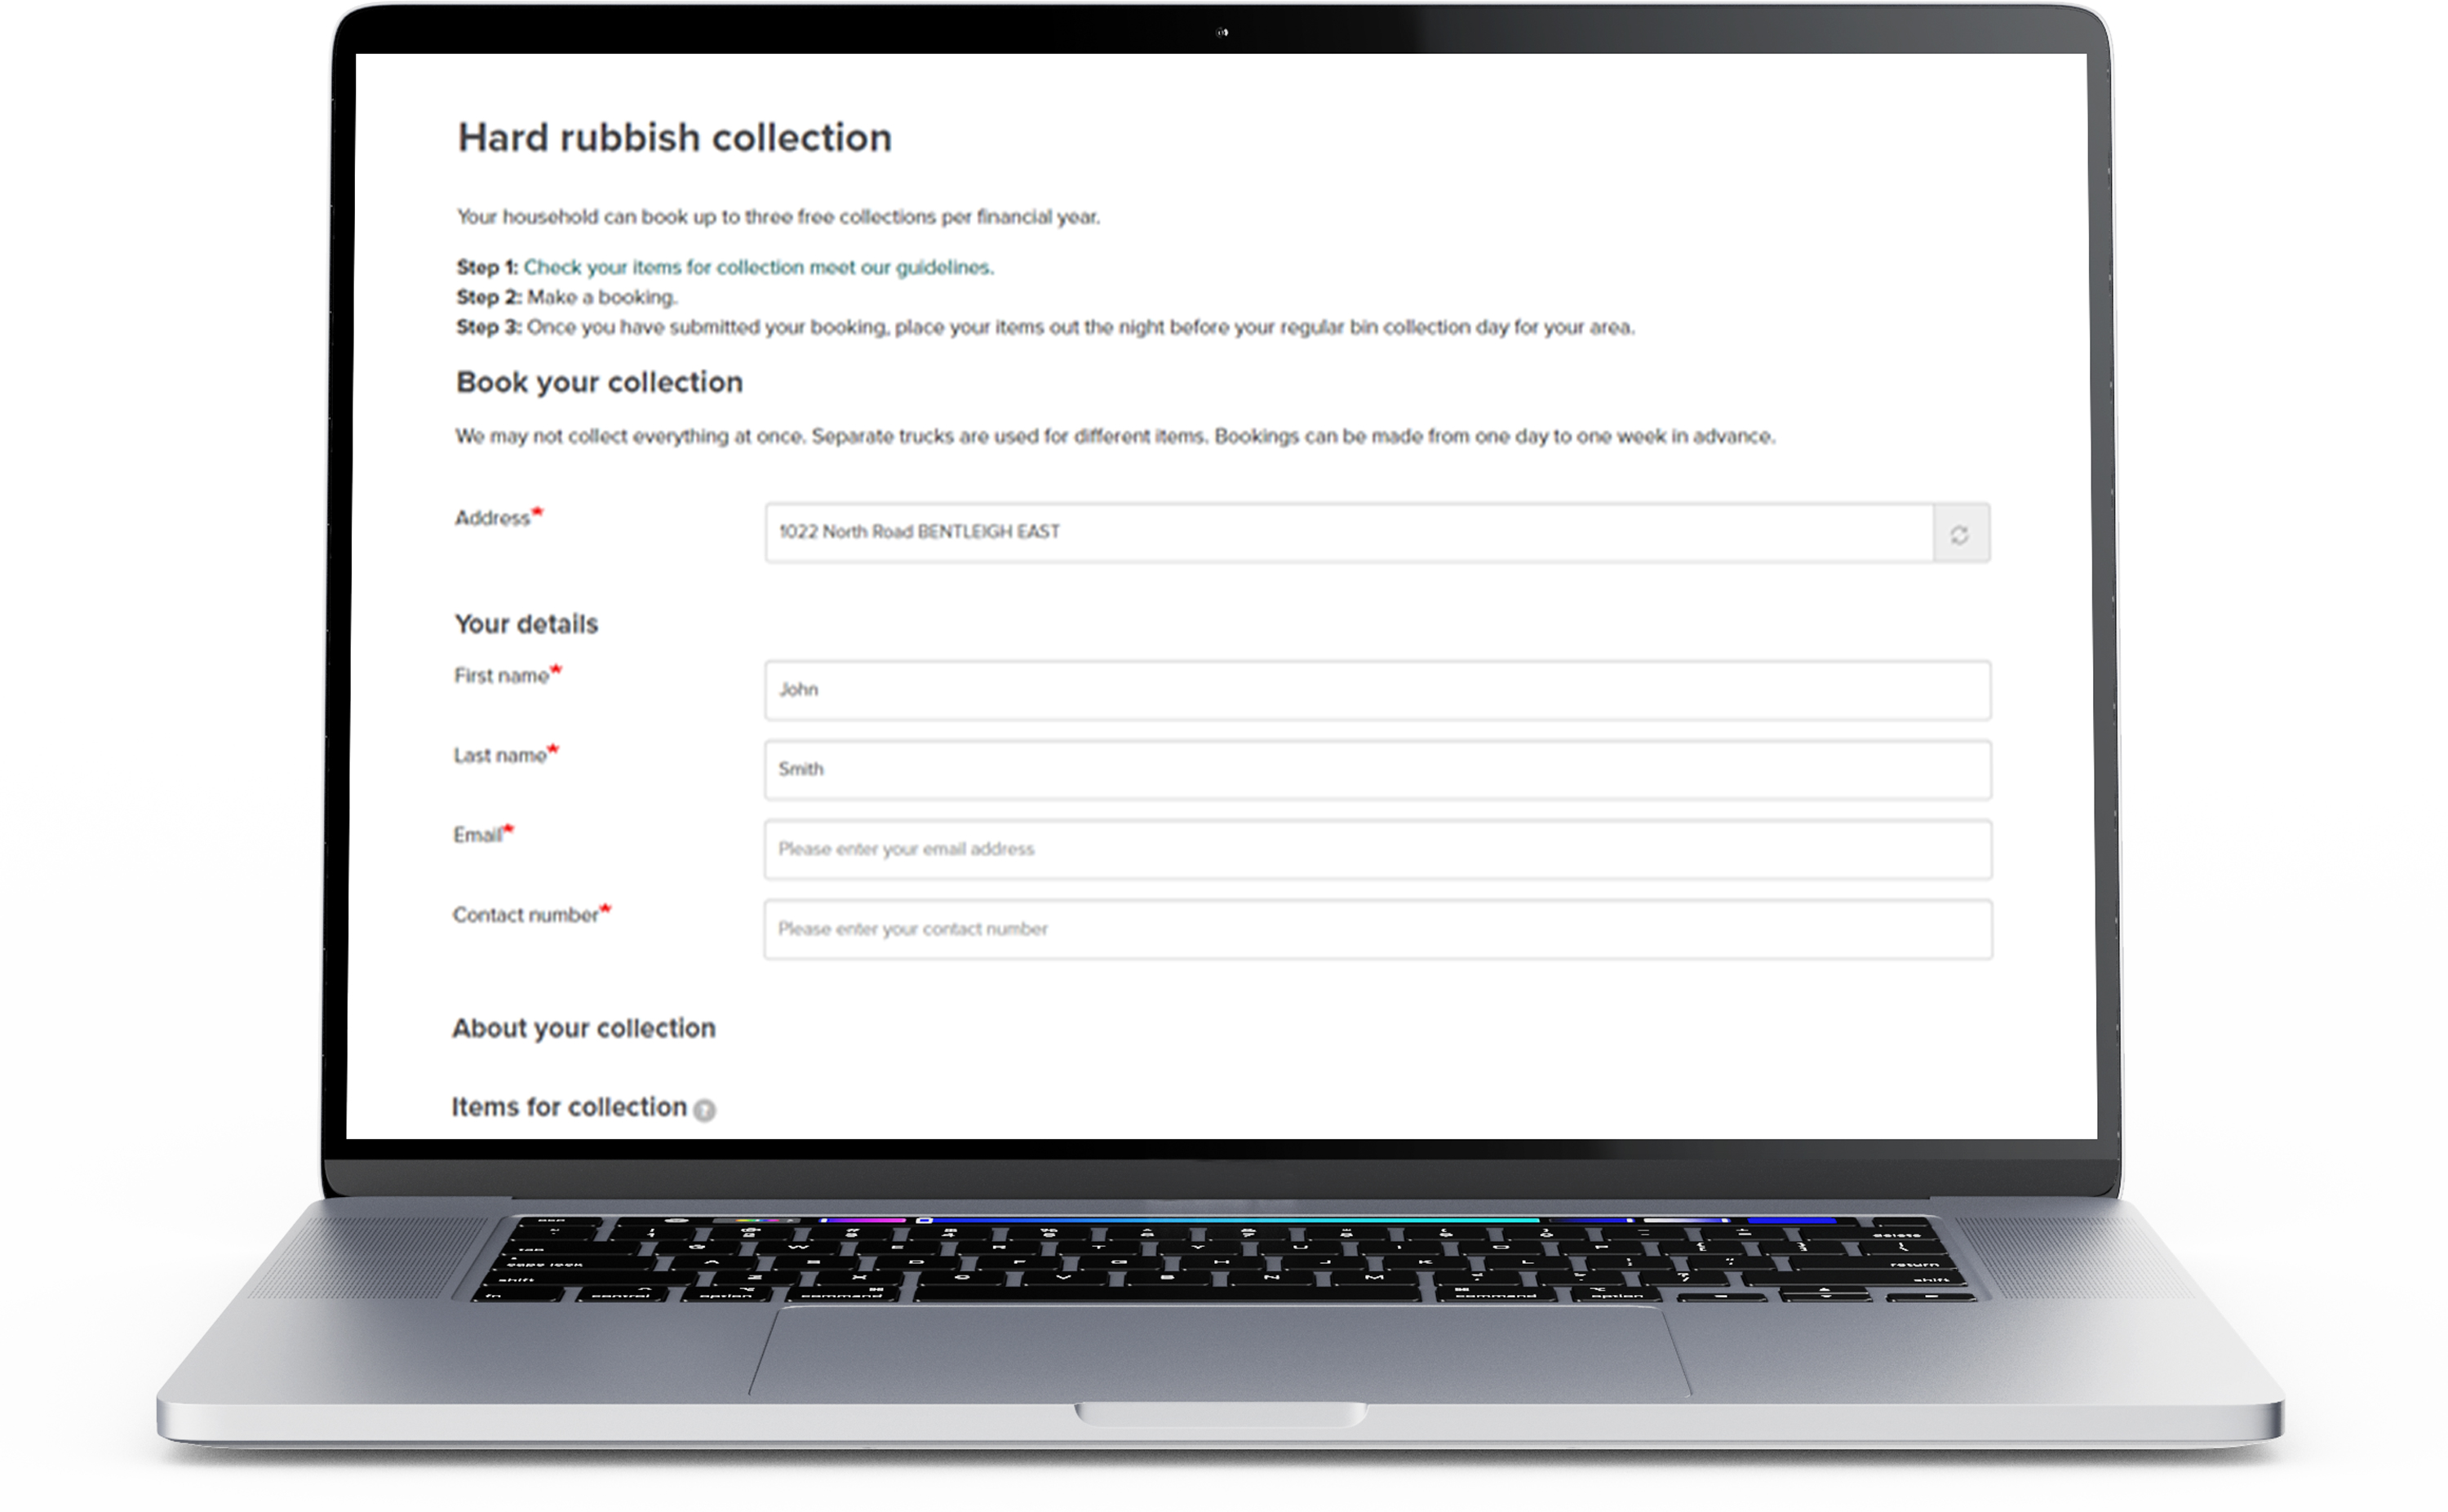The width and height of the screenshot is (2448, 1512).
Task: Click the First name field containing John
Action: [x=1377, y=690]
